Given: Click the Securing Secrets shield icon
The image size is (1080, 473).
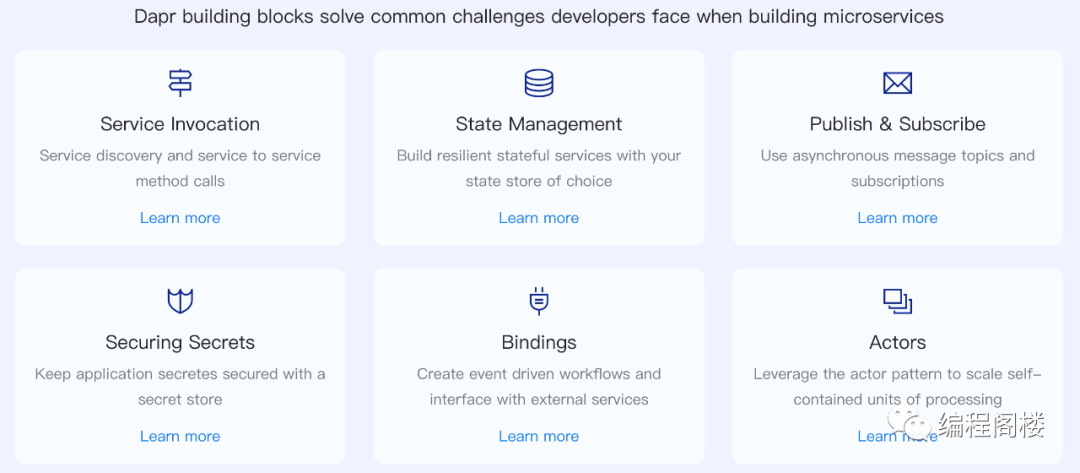Looking at the screenshot, I should pyautogui.click(x=180, y=301).
